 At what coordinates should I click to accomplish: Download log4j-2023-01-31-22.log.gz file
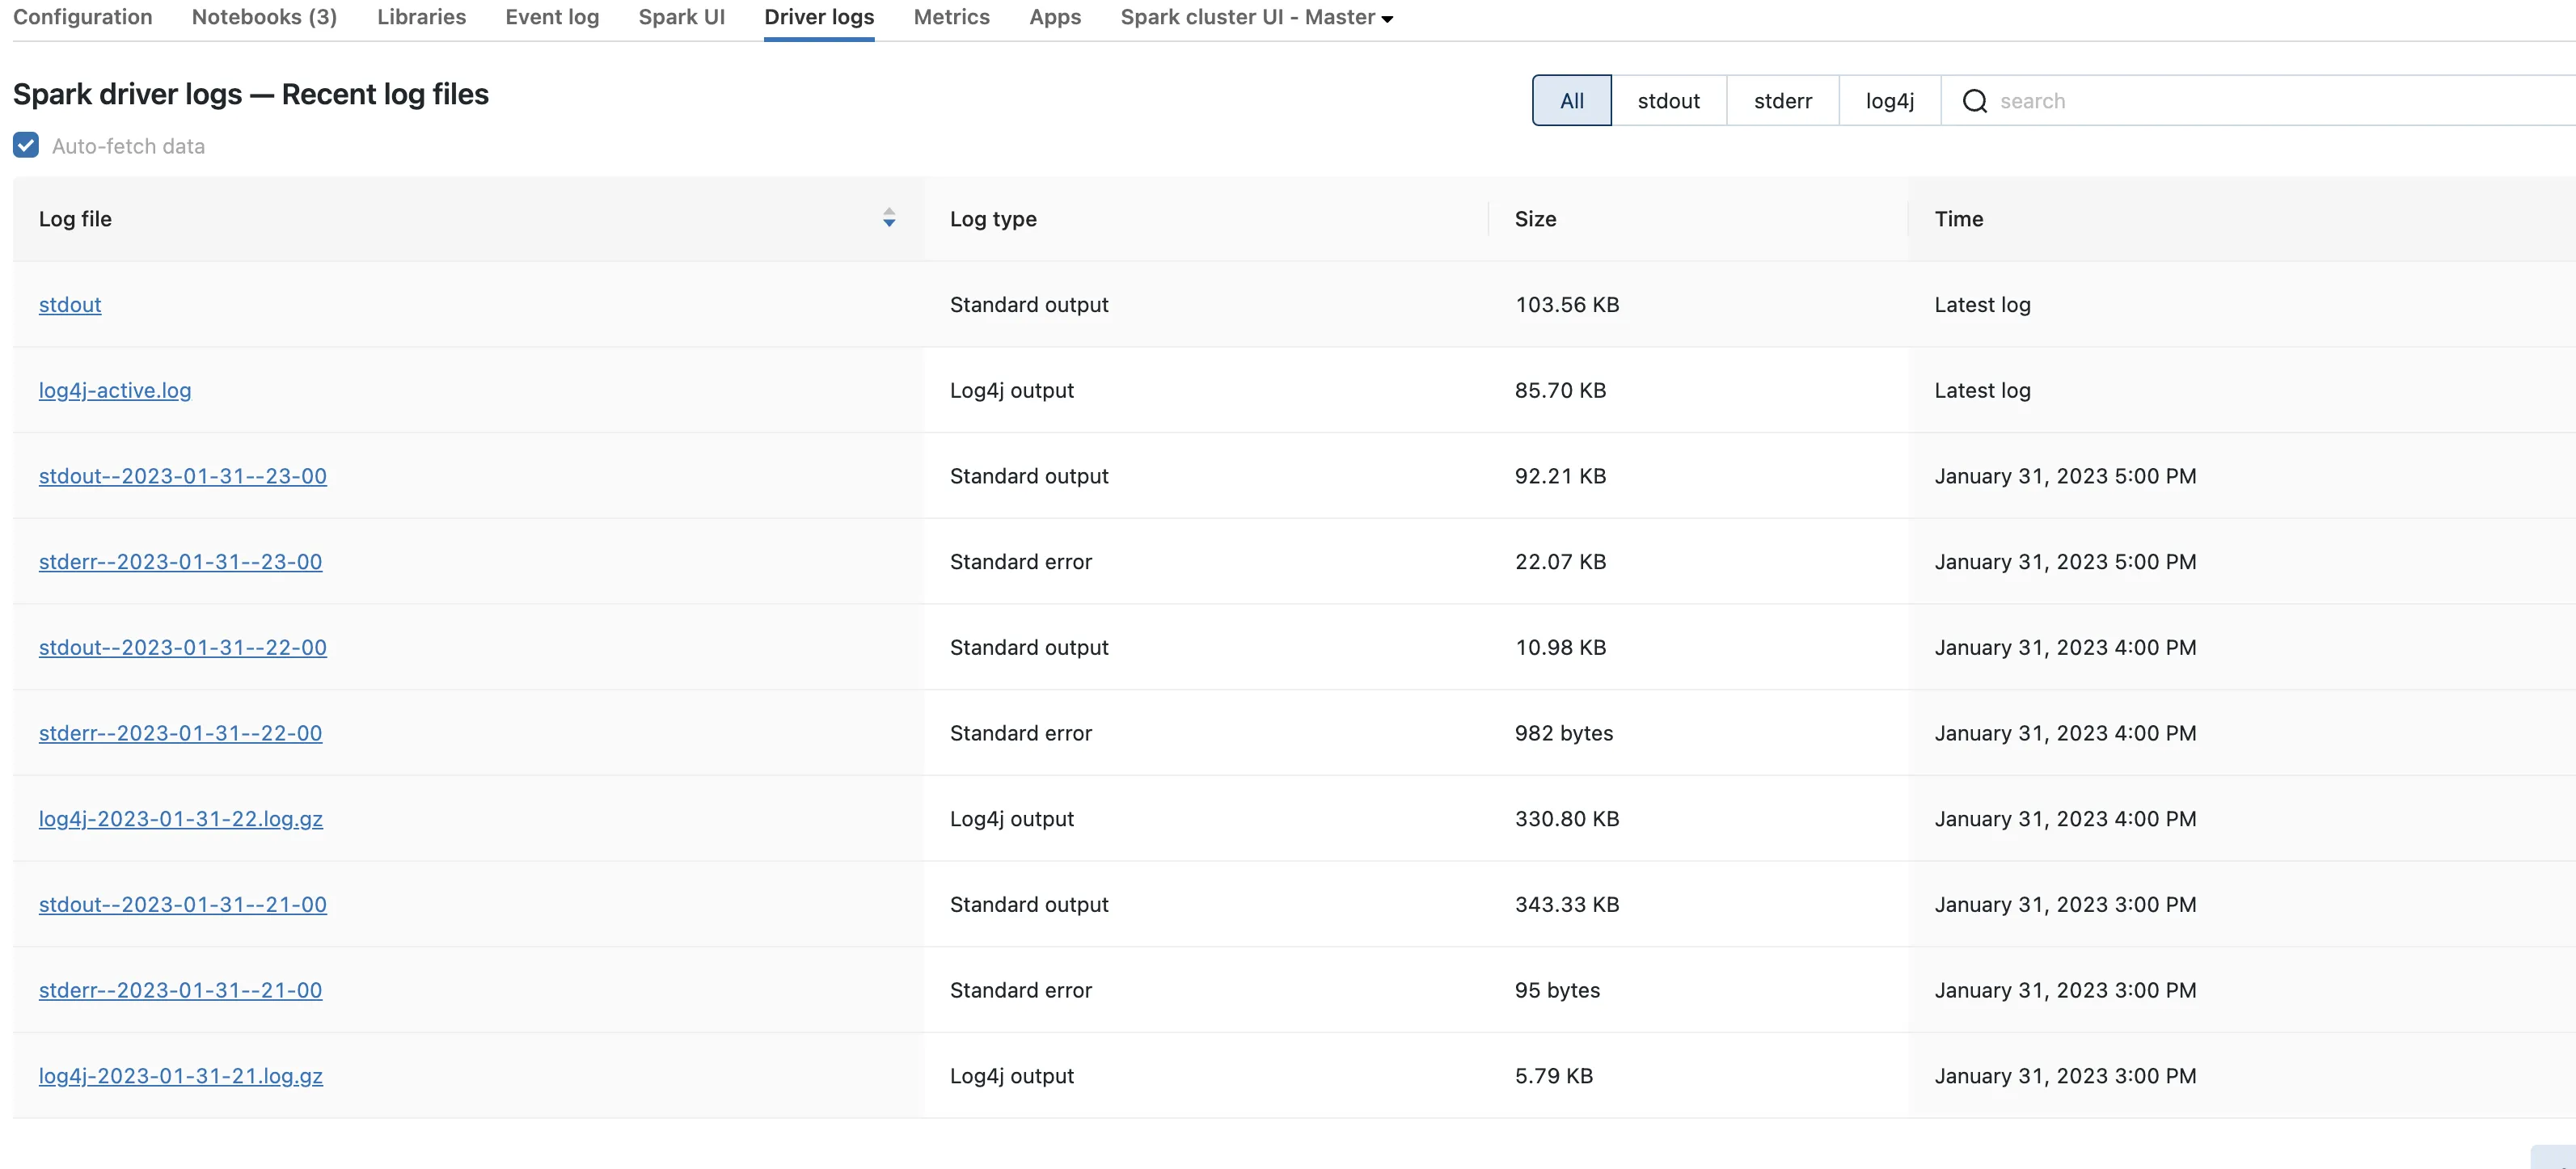(x=180, y=819)
